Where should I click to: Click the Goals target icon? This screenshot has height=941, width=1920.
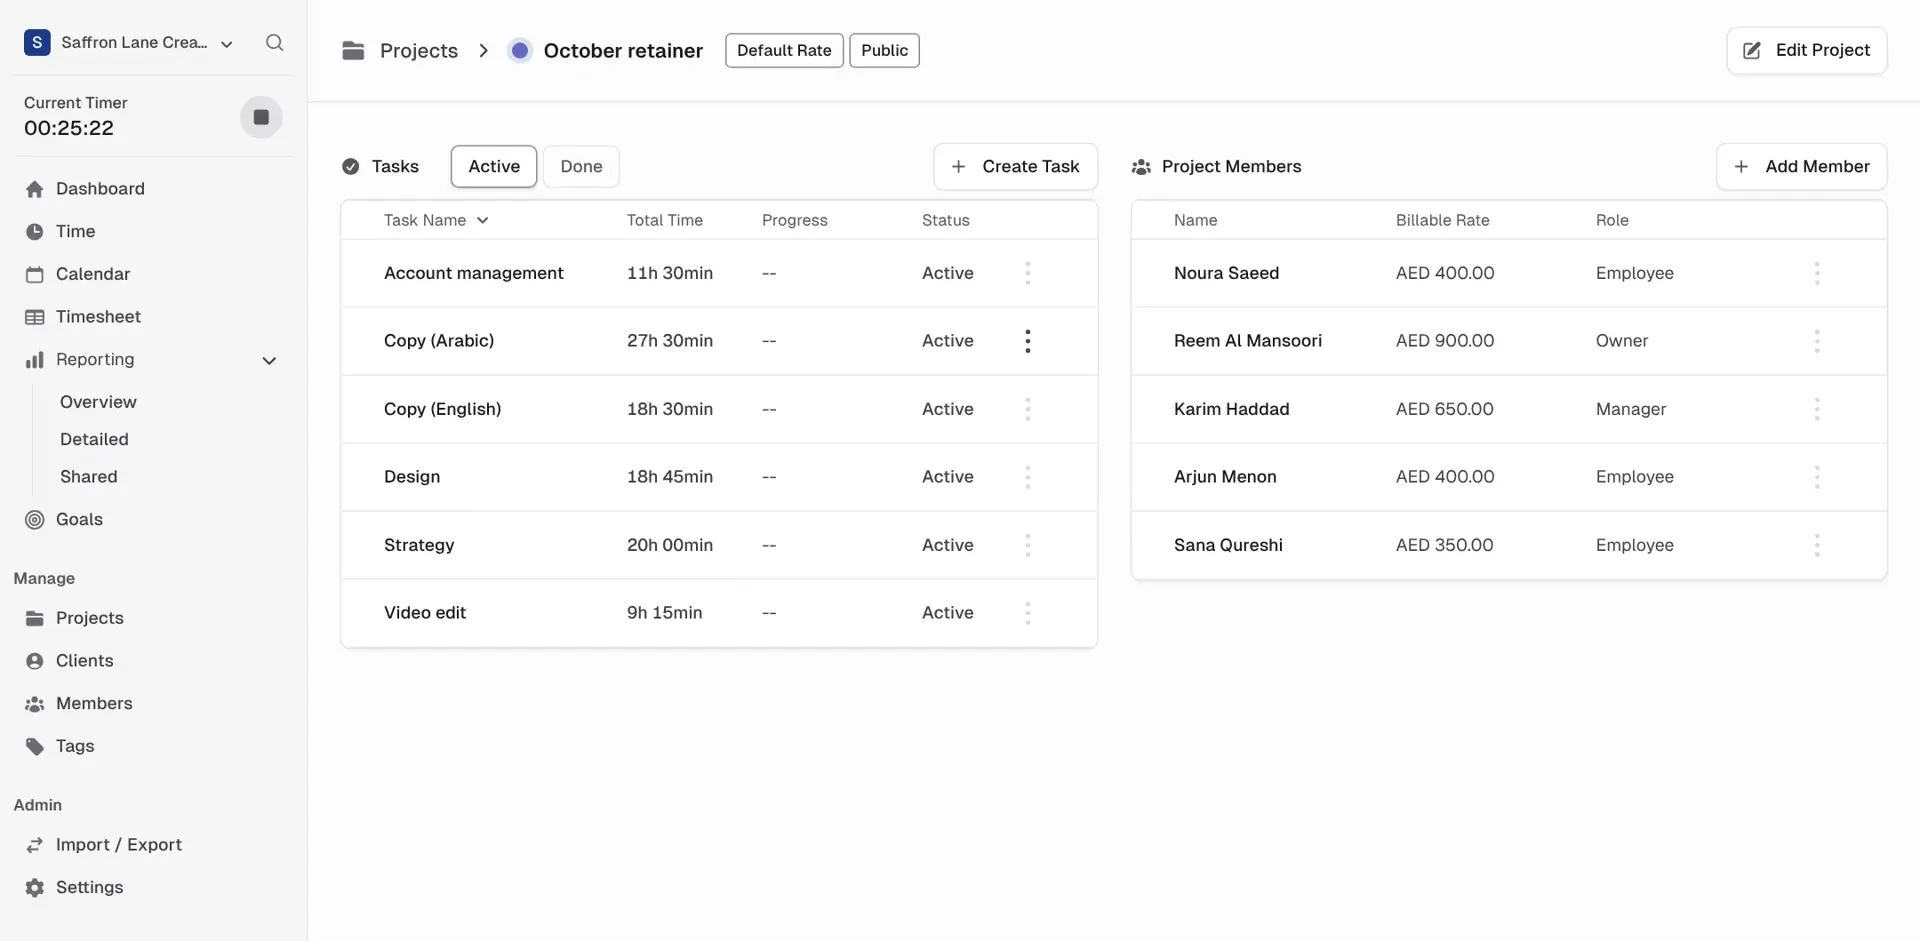click(35, 520)
